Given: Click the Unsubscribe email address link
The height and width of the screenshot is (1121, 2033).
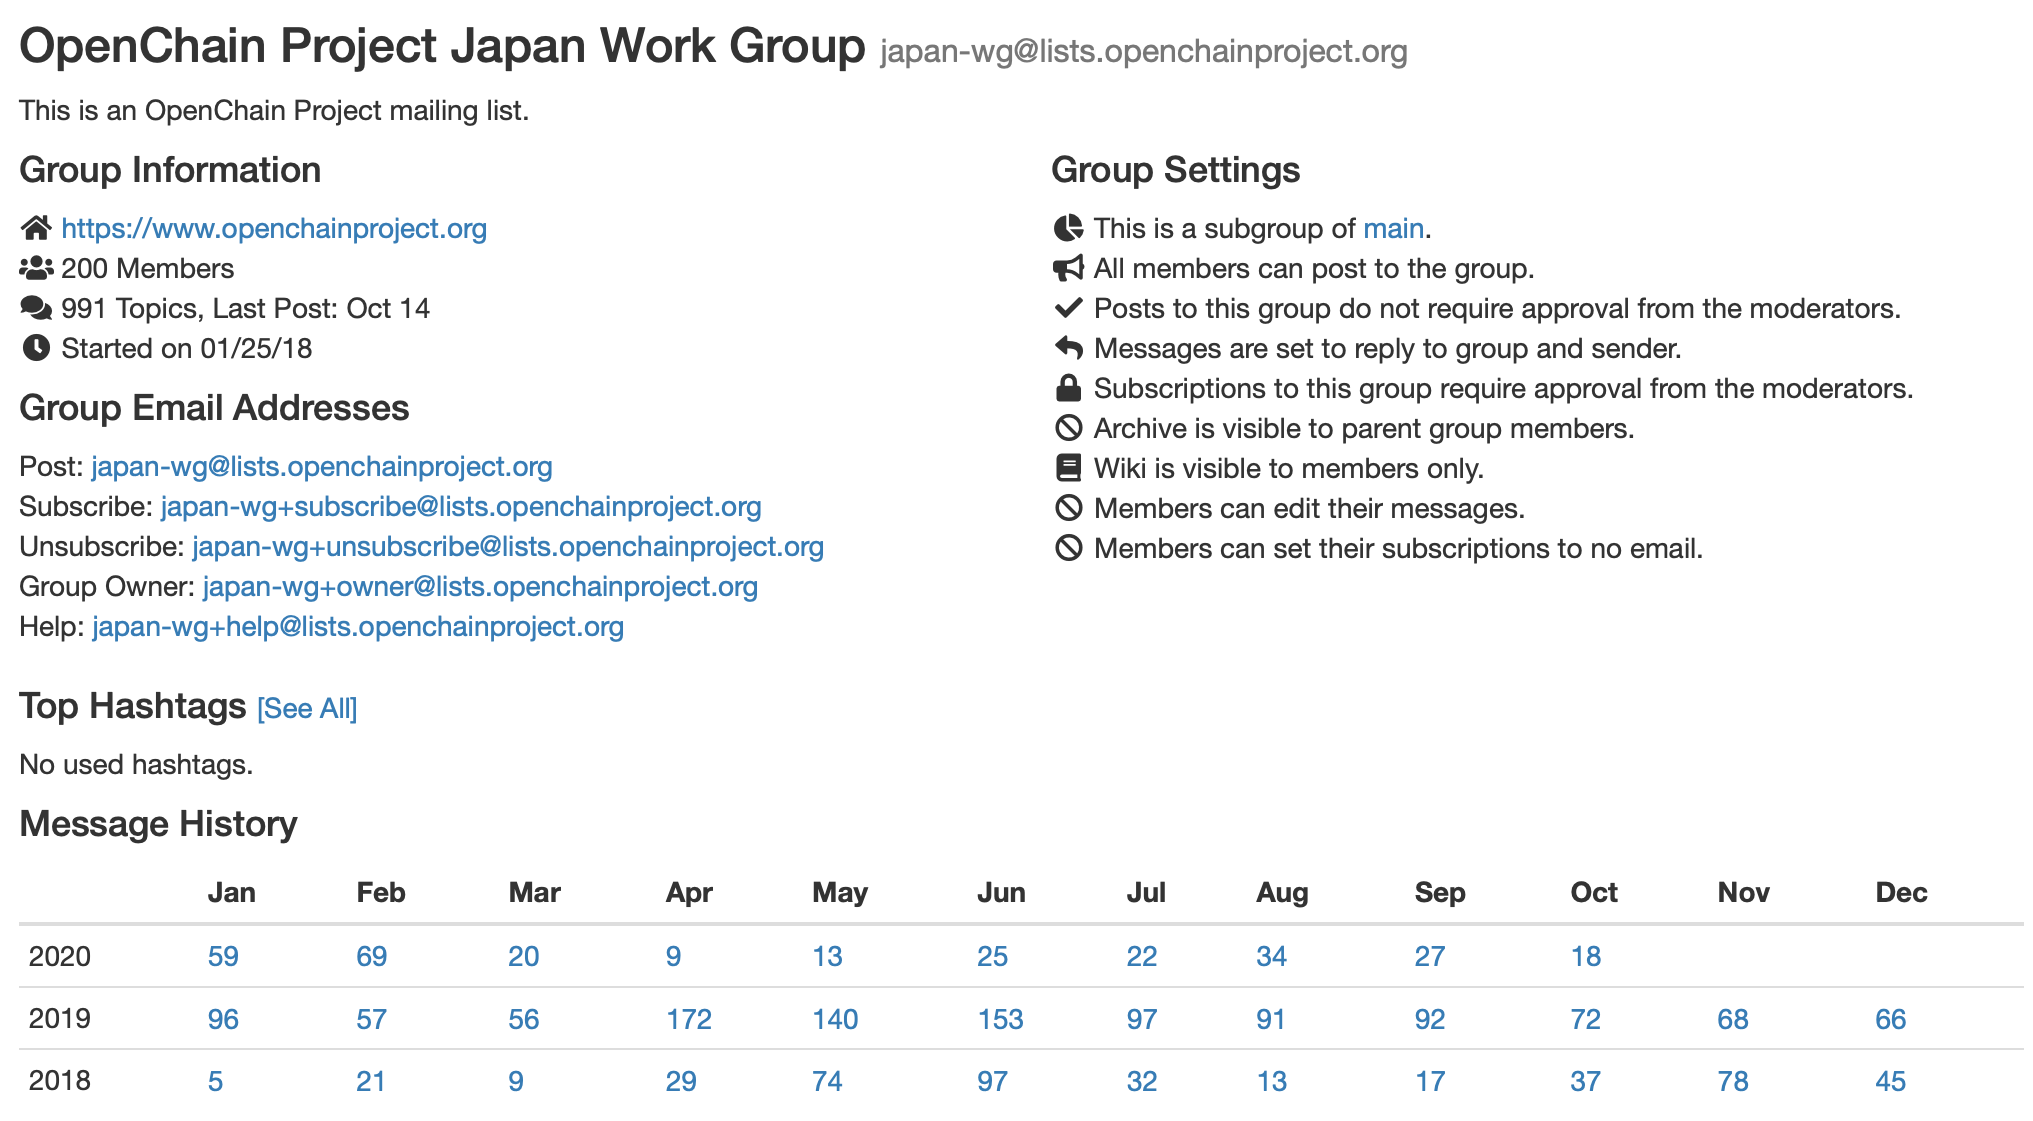Looking at the screenshot, I should 508,547.
